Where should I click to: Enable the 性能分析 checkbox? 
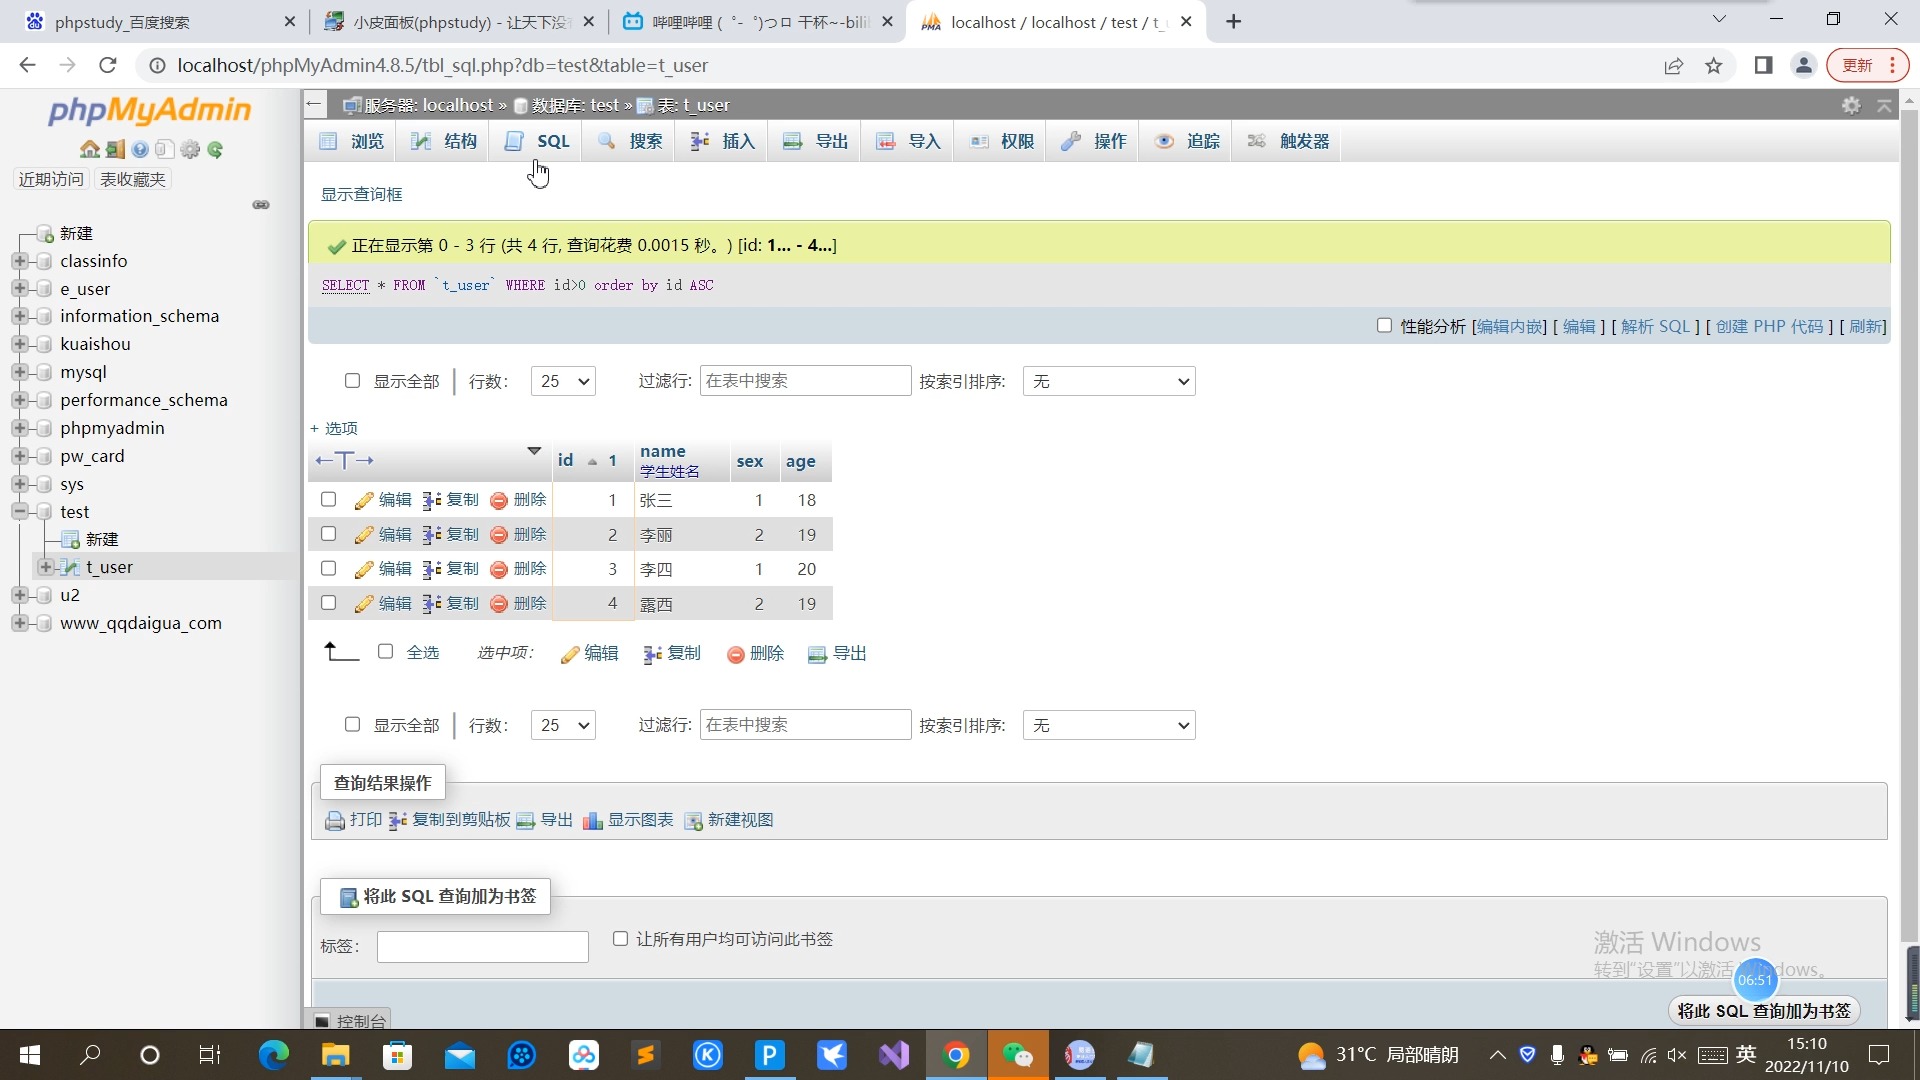[1385, 326]
